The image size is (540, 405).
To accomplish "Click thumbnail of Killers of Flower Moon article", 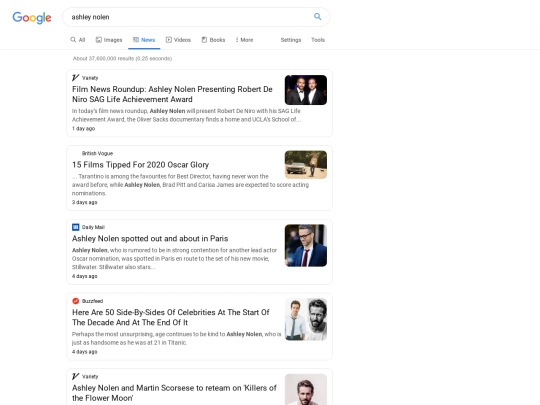I will pyautogui.click(x=306, y=390).
